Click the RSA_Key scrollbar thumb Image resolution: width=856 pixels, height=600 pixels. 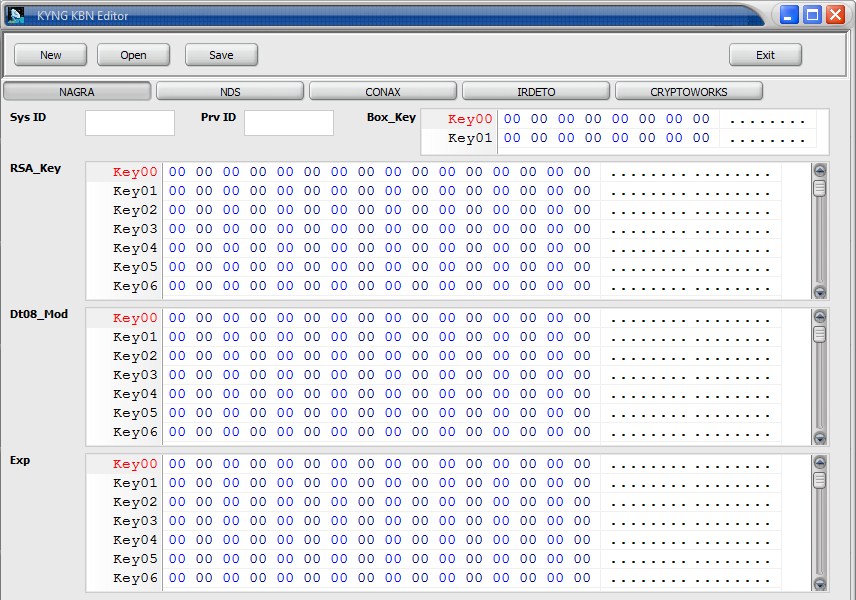tap(819, 188)
